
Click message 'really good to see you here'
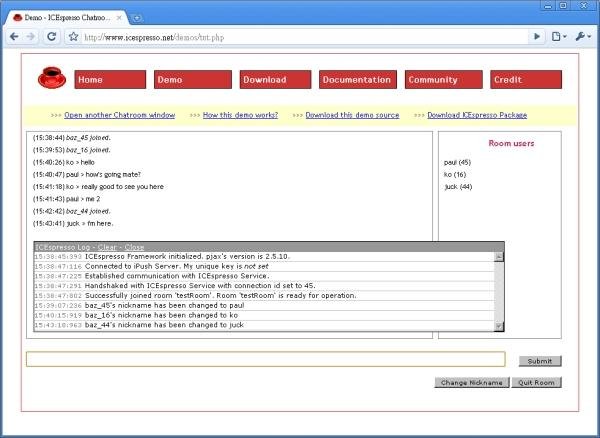point(98,187)
